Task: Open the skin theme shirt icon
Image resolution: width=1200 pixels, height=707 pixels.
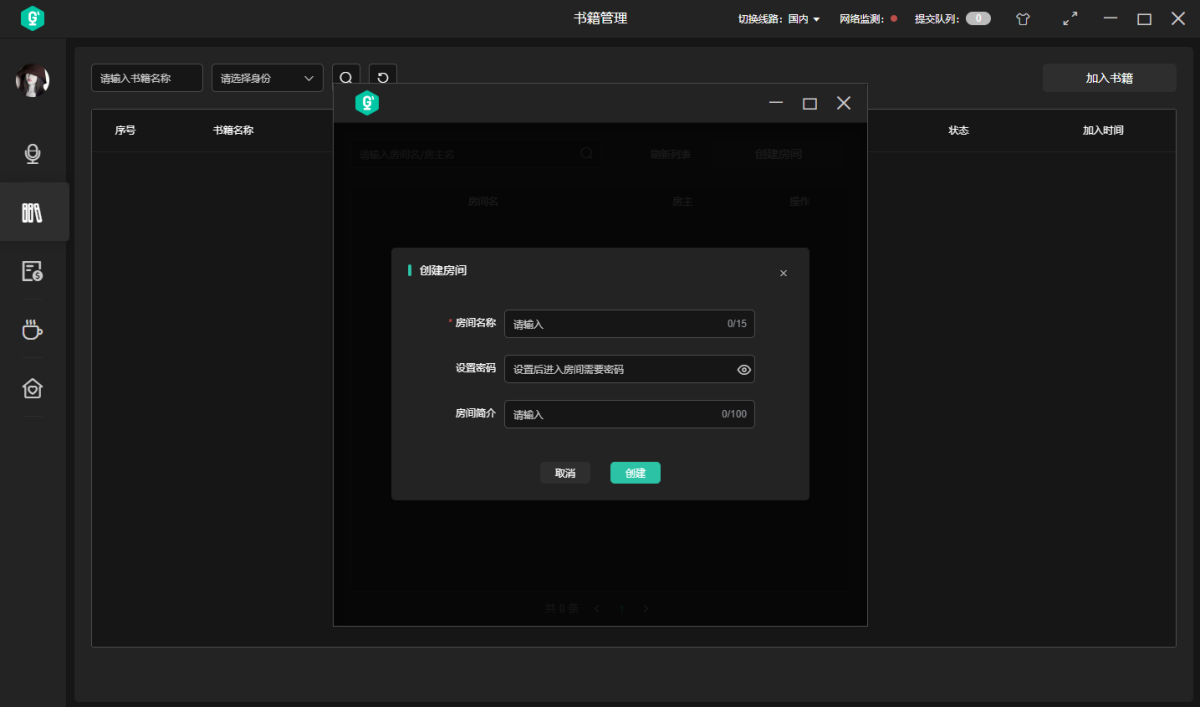Action: coord(1022,19)
